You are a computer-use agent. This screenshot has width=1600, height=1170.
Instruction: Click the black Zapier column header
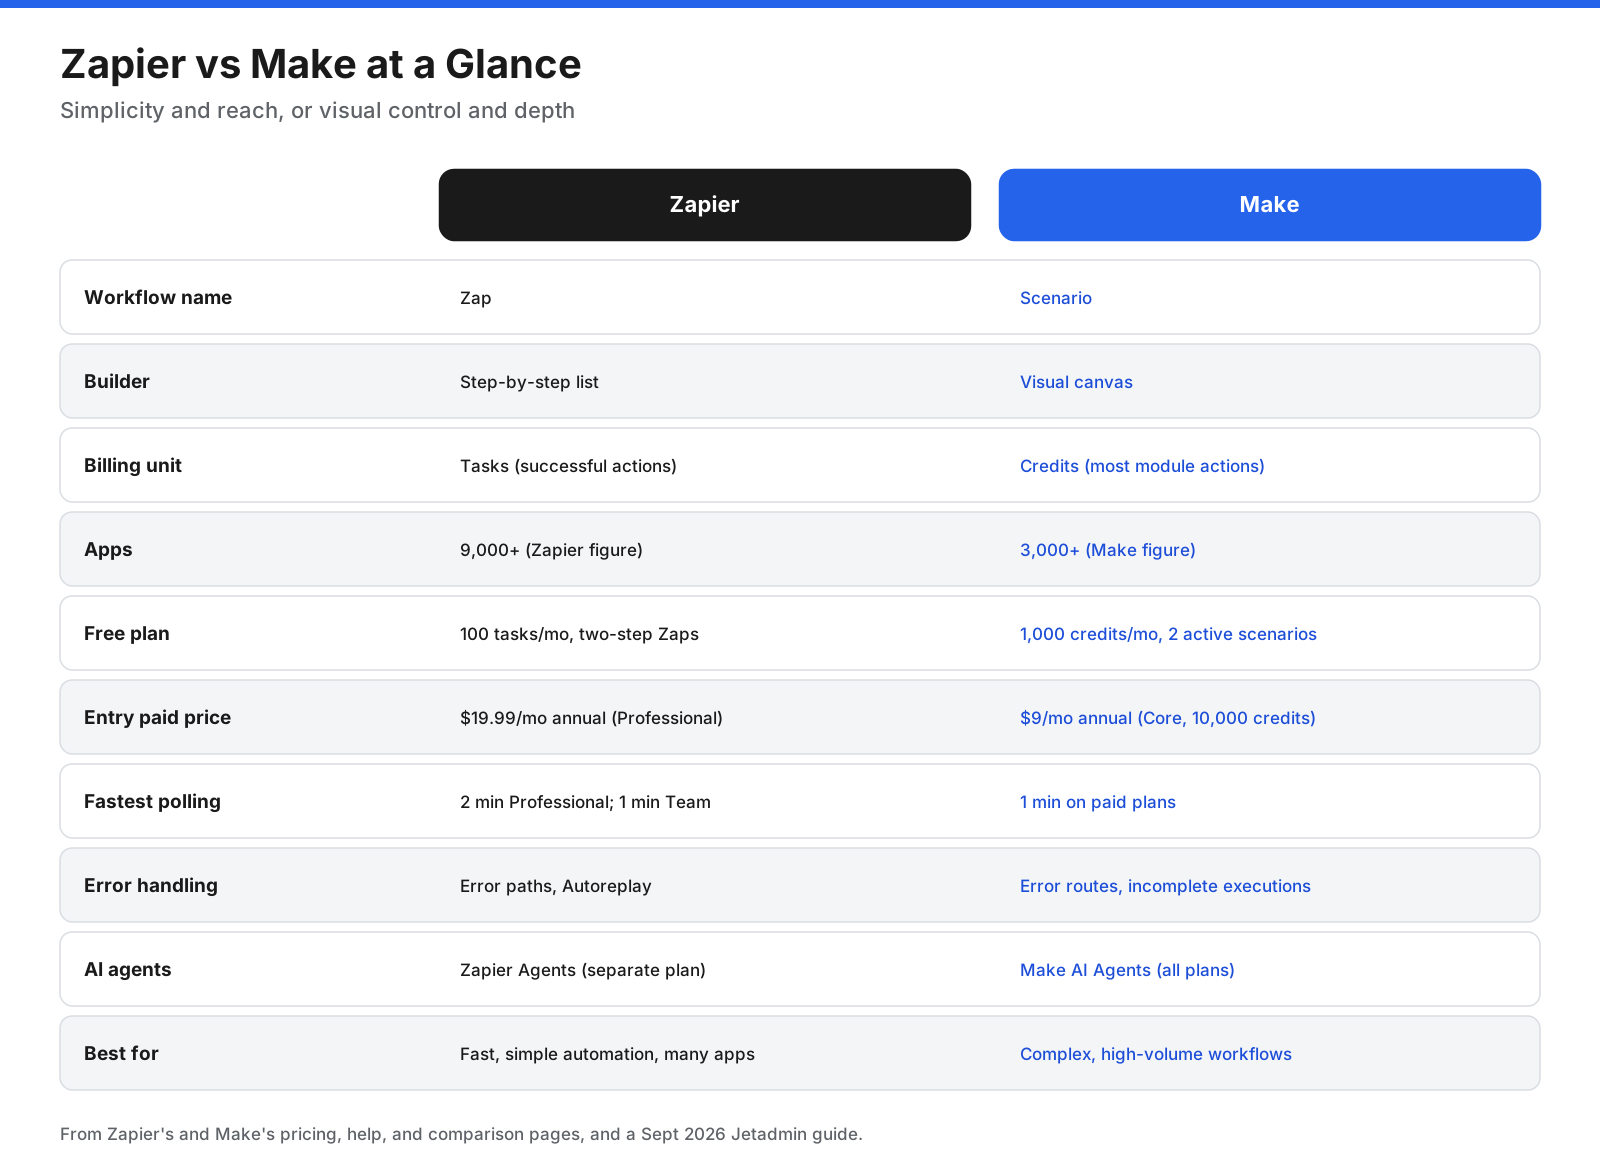click(705, 205)
